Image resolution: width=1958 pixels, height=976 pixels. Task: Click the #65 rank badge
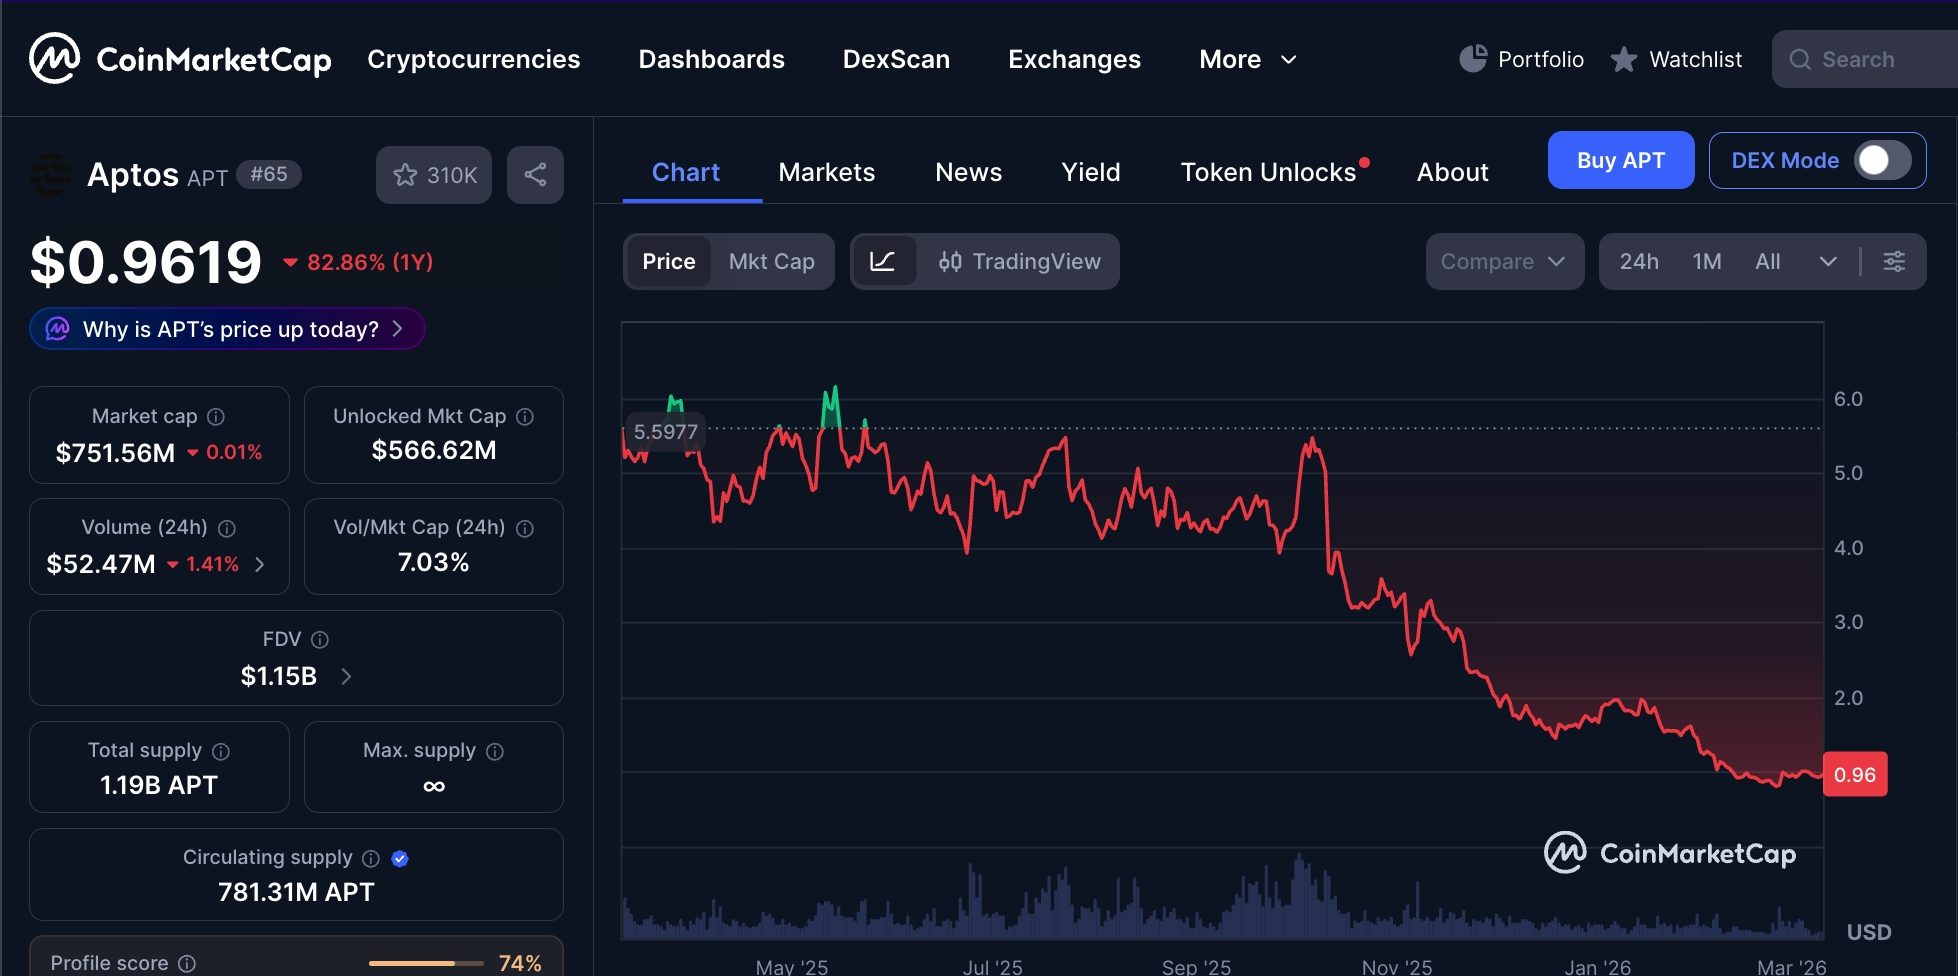tap(269, 174)
